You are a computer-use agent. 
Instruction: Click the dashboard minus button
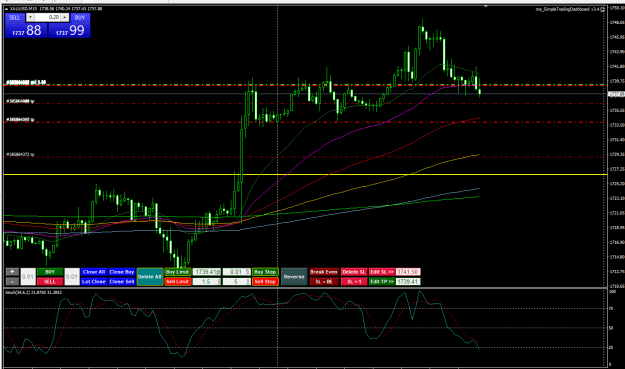point(12,281)
